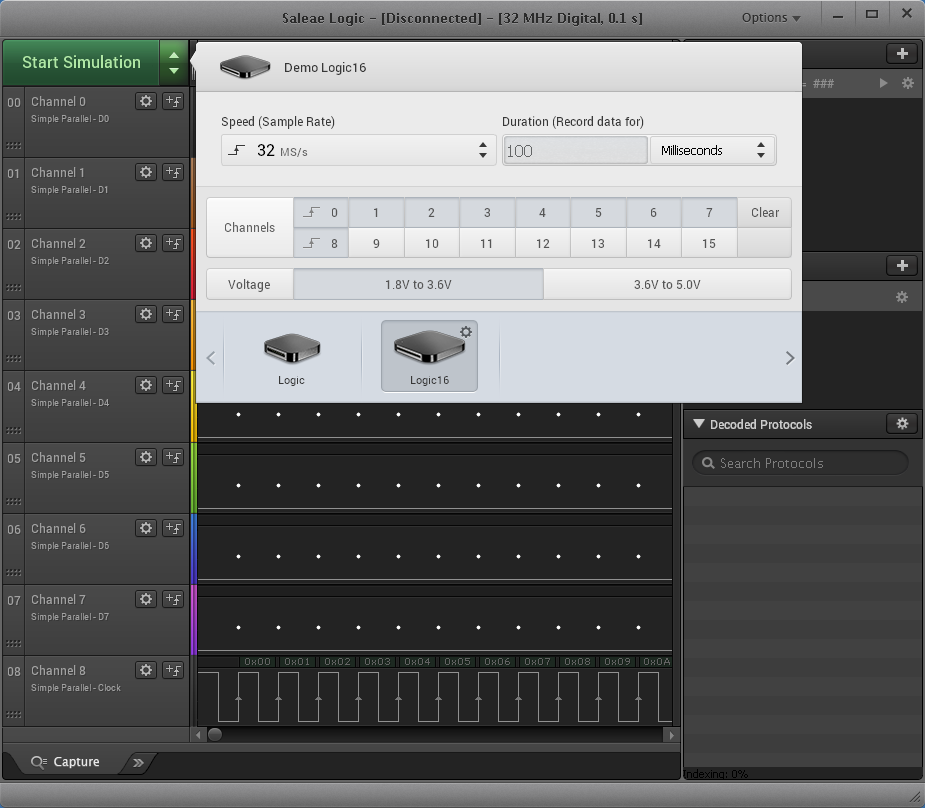Image resolution: width=925 pixels, height=808 pixels.
Task: Open Channel 2 settings gear
Action: 146,243
